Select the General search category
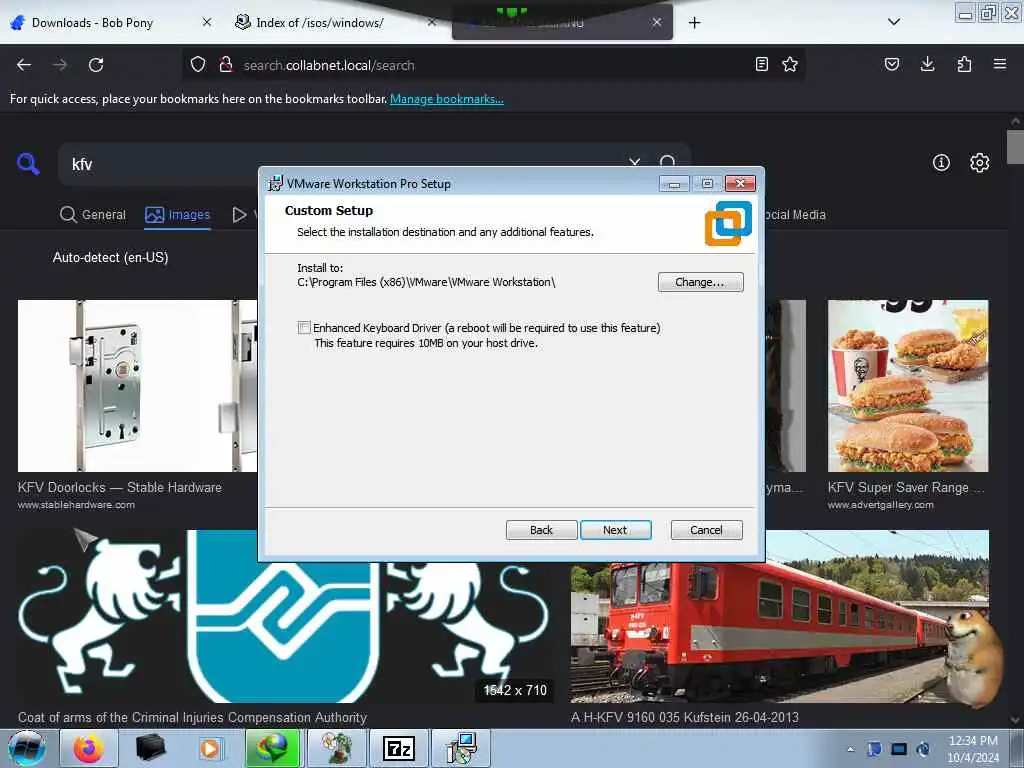The width and height of the screenshot is (1024, 768). [93, 214]
